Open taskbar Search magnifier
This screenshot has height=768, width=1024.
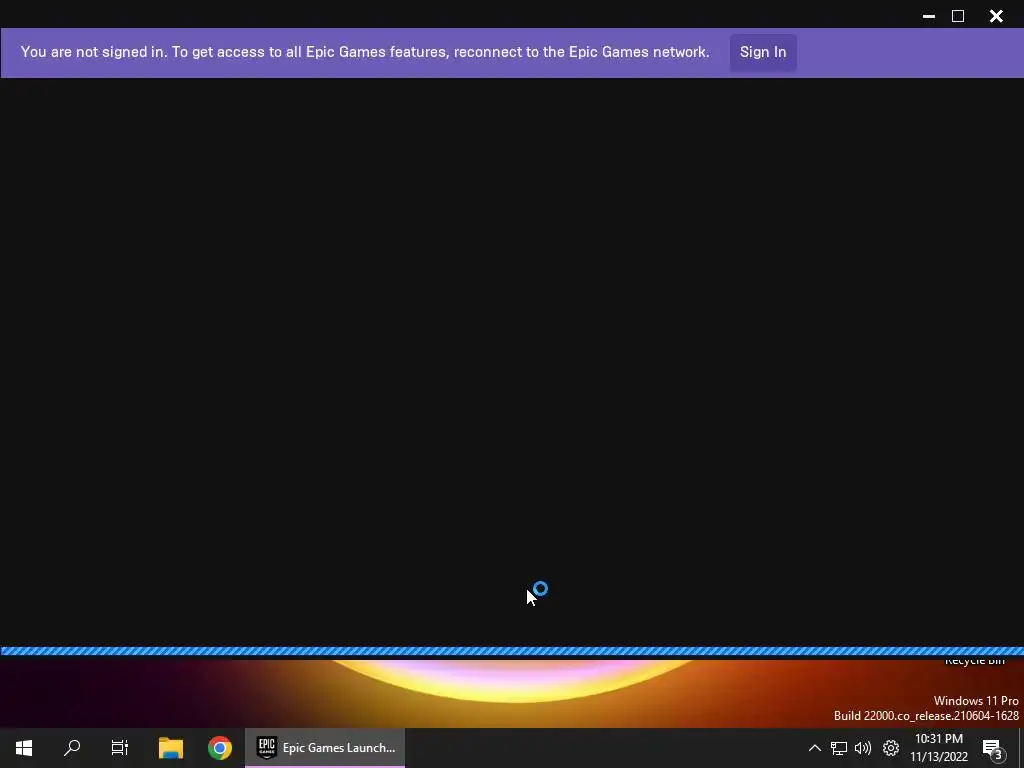pyautogui.click(x=72, y=748)
